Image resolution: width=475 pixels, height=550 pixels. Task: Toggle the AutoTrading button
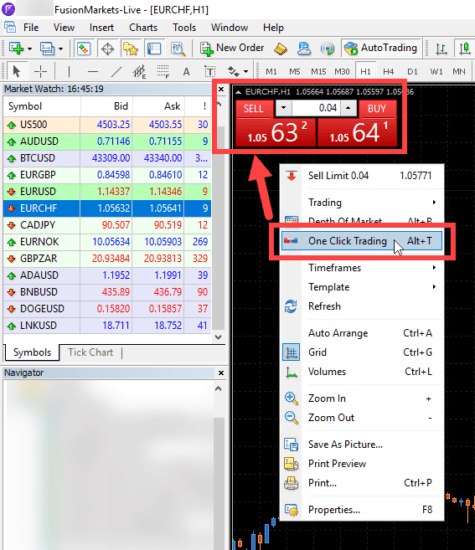pyautogui.click(x=381, y=48)
